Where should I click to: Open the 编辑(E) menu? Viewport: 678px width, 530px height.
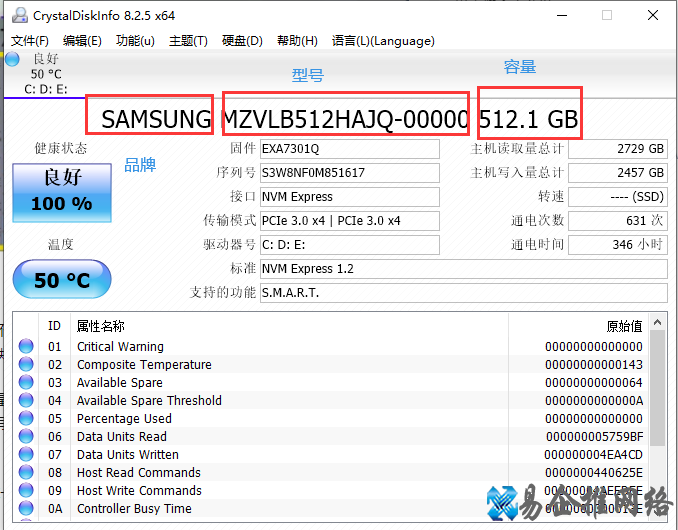[82, 41]
